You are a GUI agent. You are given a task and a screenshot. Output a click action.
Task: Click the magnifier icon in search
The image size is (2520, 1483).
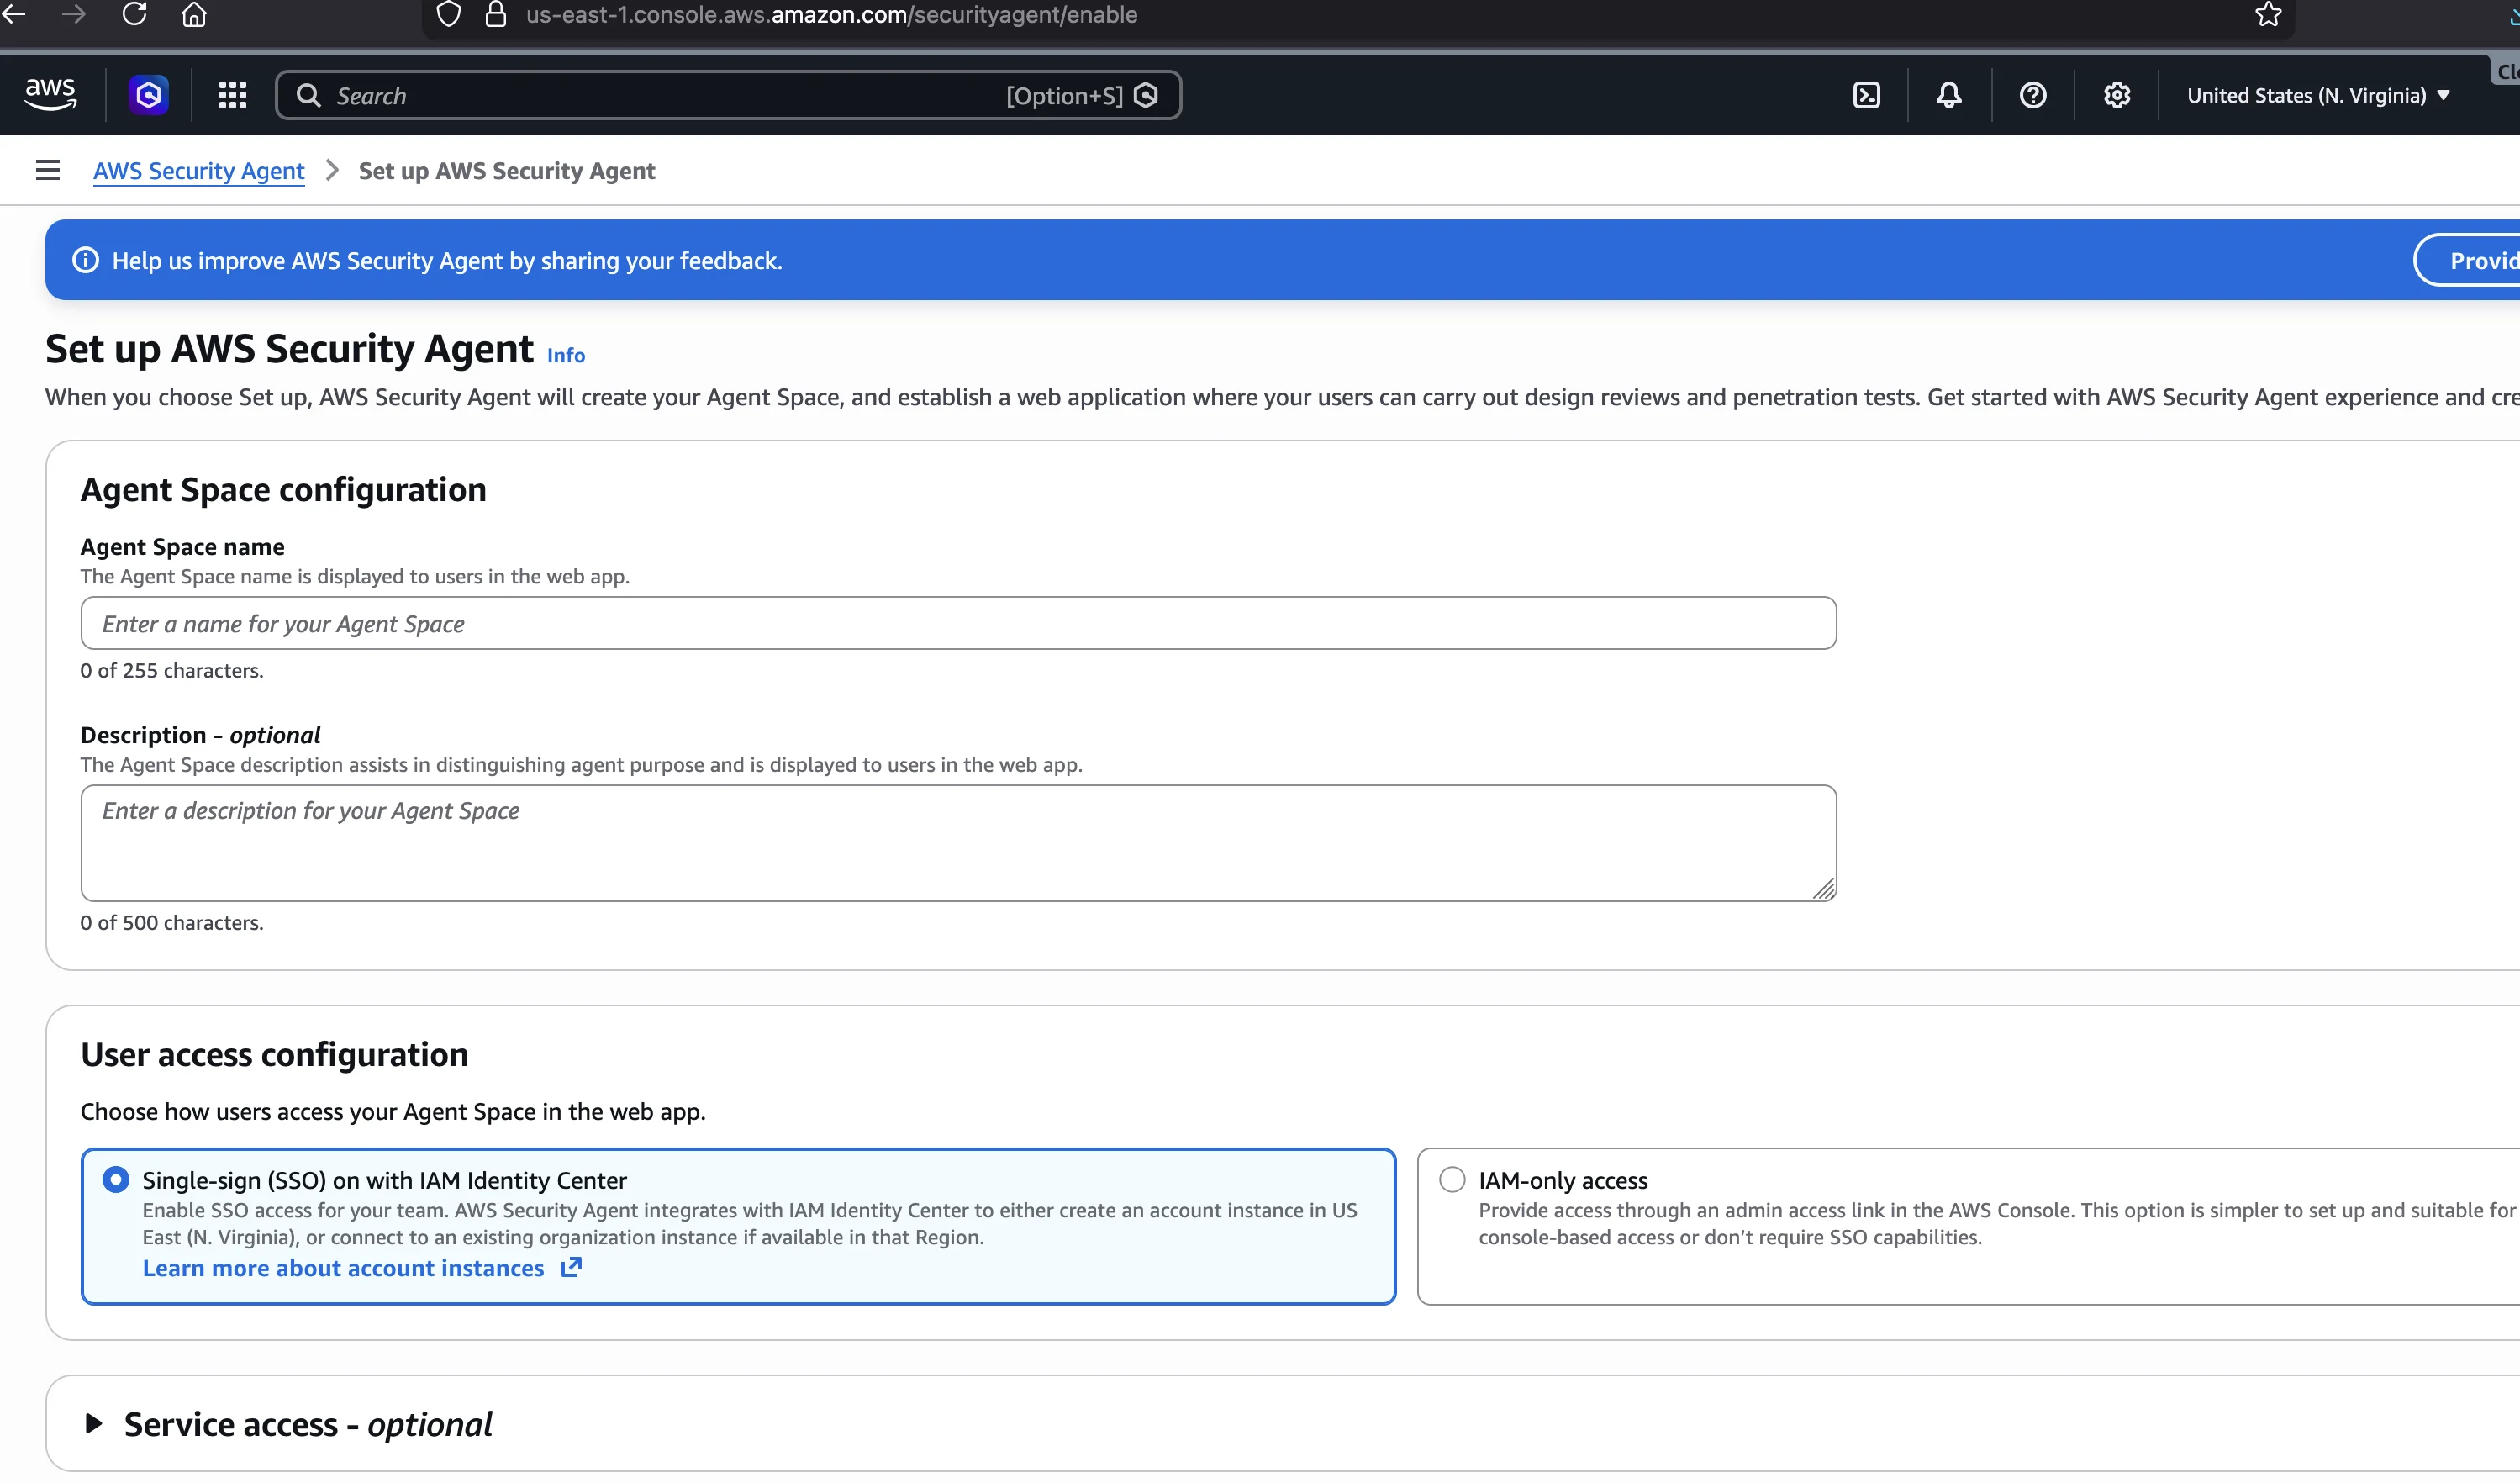pyautogui.click(x=309, y=95)
